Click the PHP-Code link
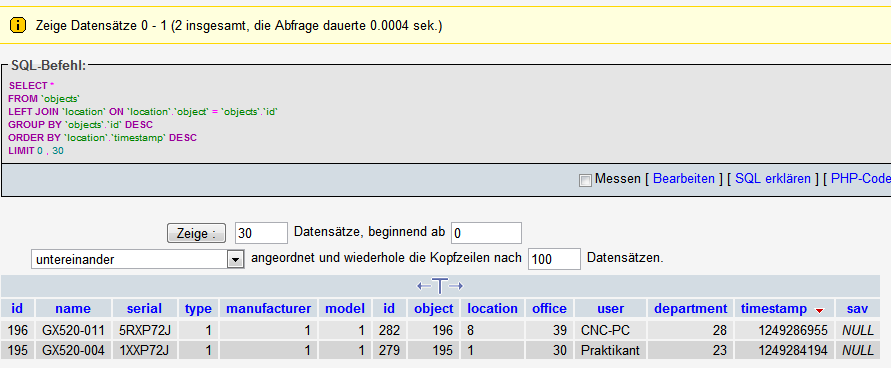This screenshot has width=891, height=368. (861, 179)
